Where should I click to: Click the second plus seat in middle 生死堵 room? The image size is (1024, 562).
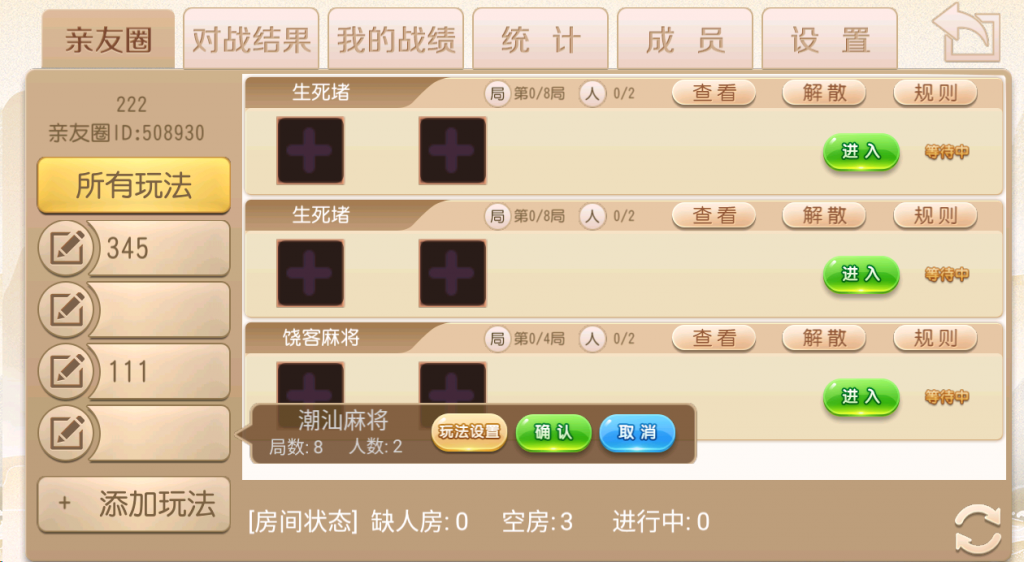click(x=453, y=273)
